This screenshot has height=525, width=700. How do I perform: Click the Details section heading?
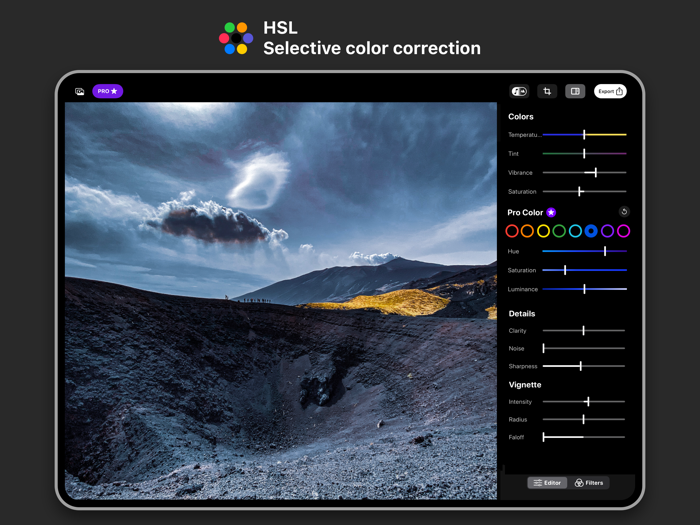click(x=522, y=313)
